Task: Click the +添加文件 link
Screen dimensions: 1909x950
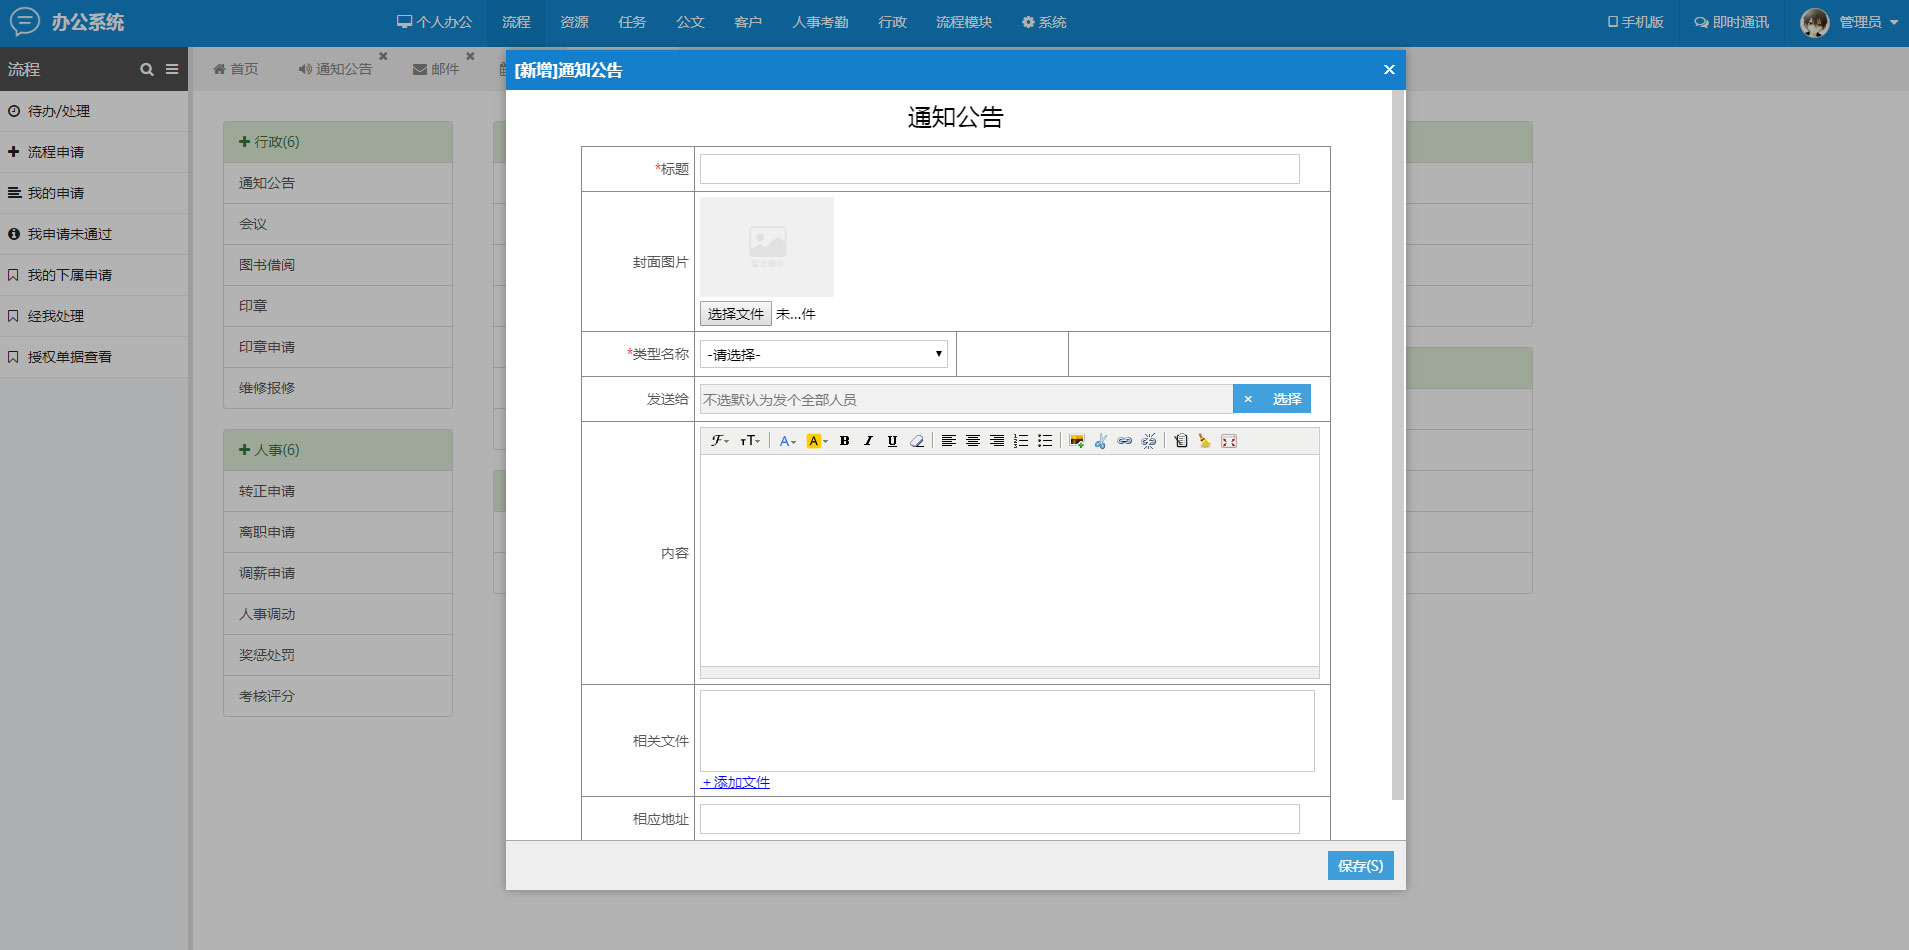Action: [x=736, y=782]
